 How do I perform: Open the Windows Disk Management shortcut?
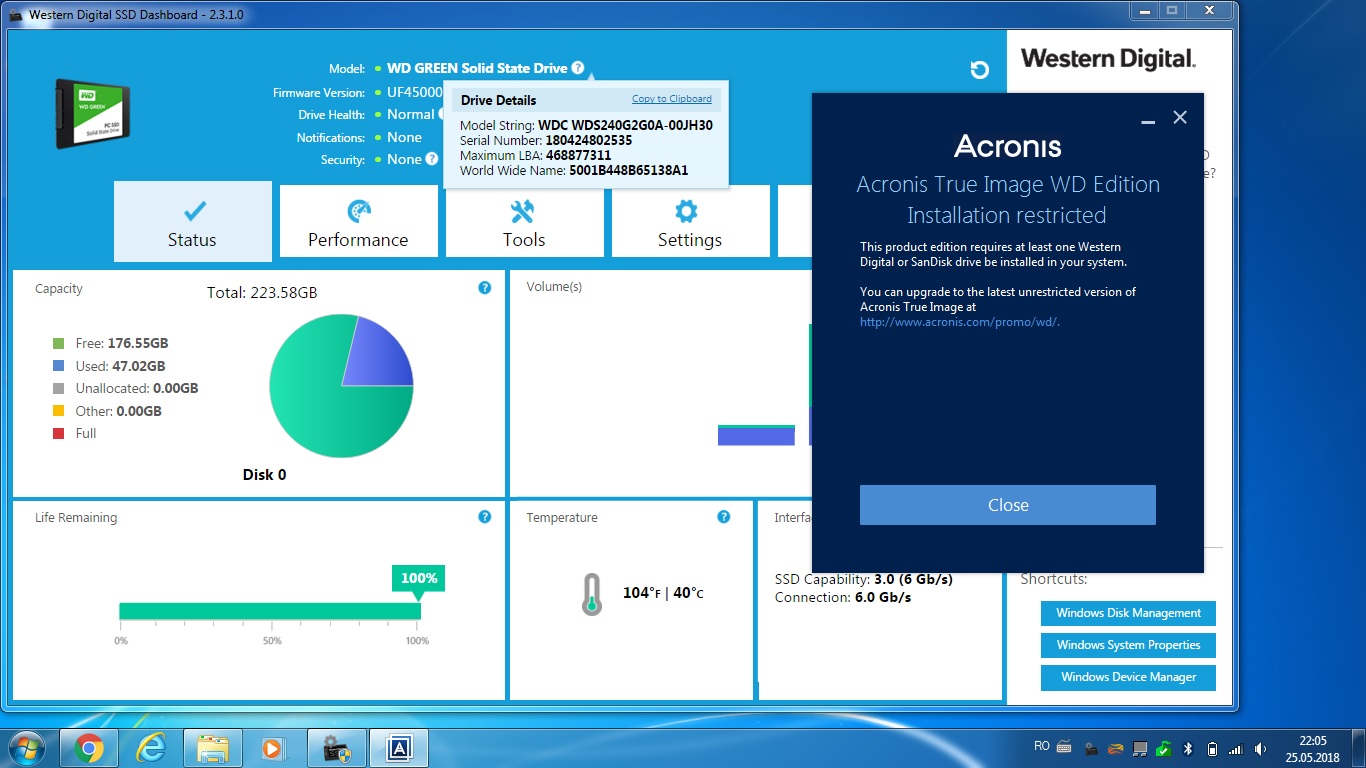[x=1129, y=613]
